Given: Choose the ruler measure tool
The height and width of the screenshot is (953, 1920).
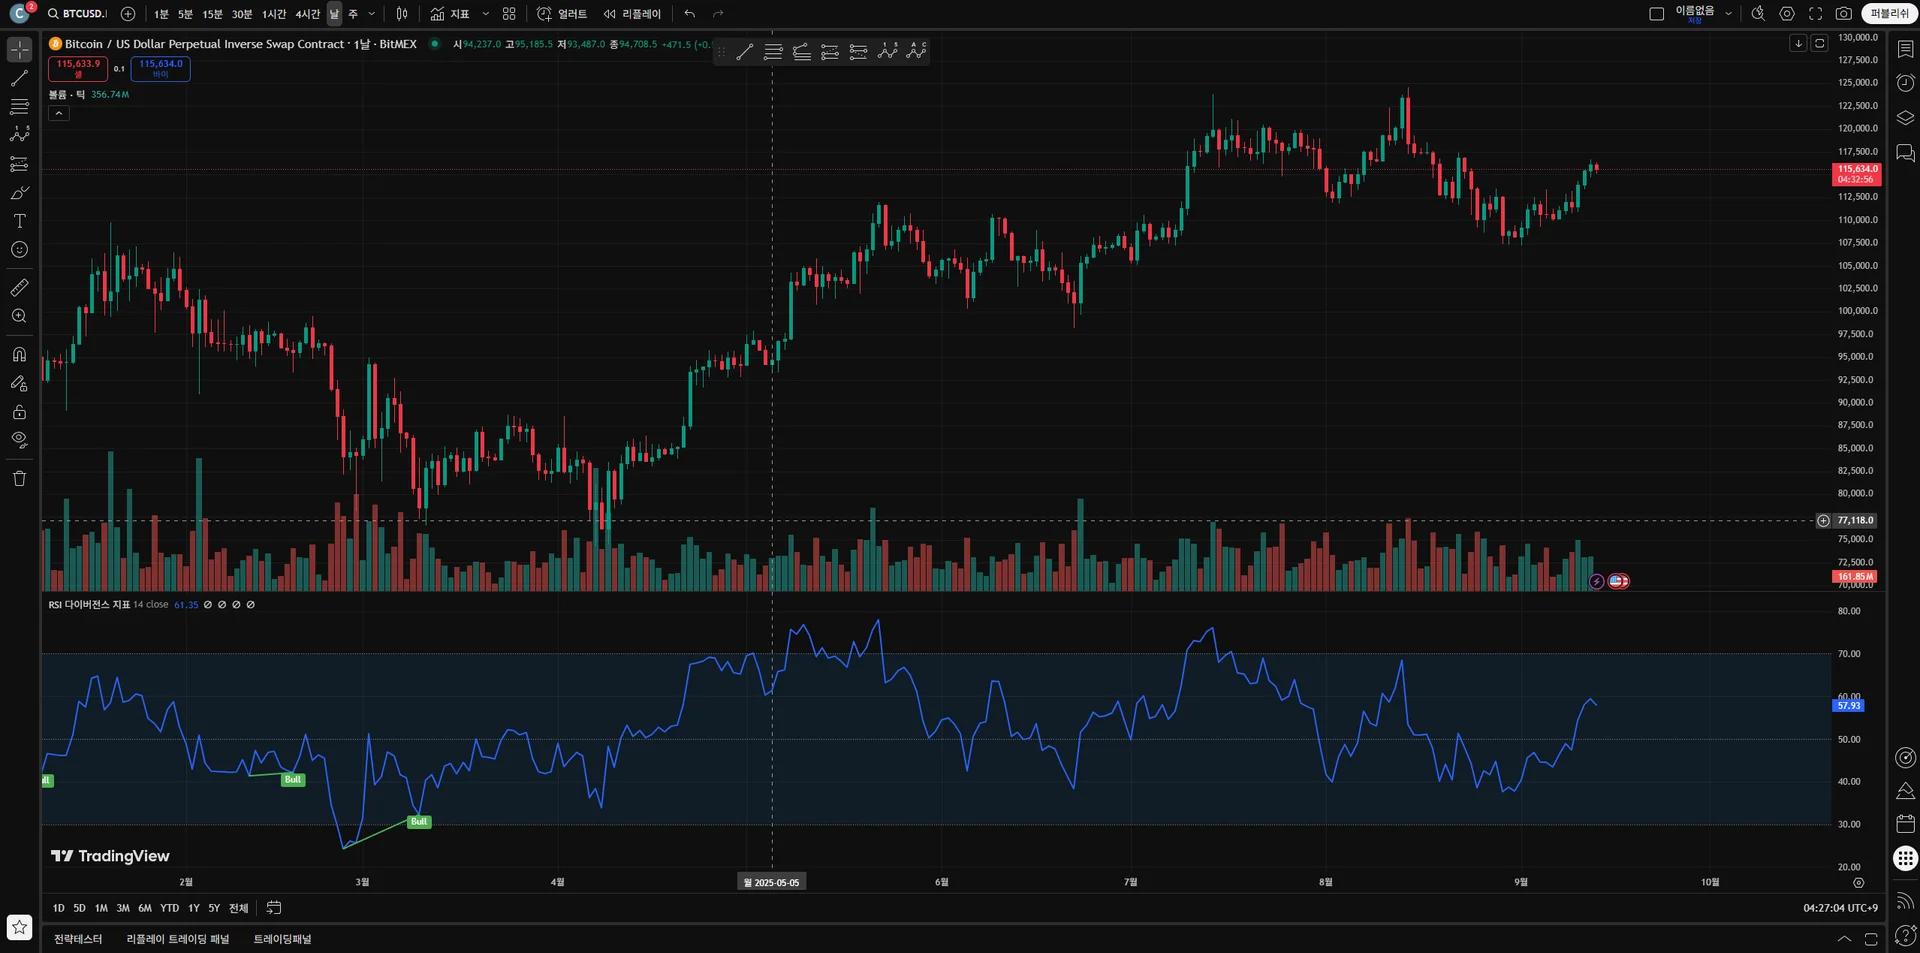Looking at the screenshot, I should point(19,288).
